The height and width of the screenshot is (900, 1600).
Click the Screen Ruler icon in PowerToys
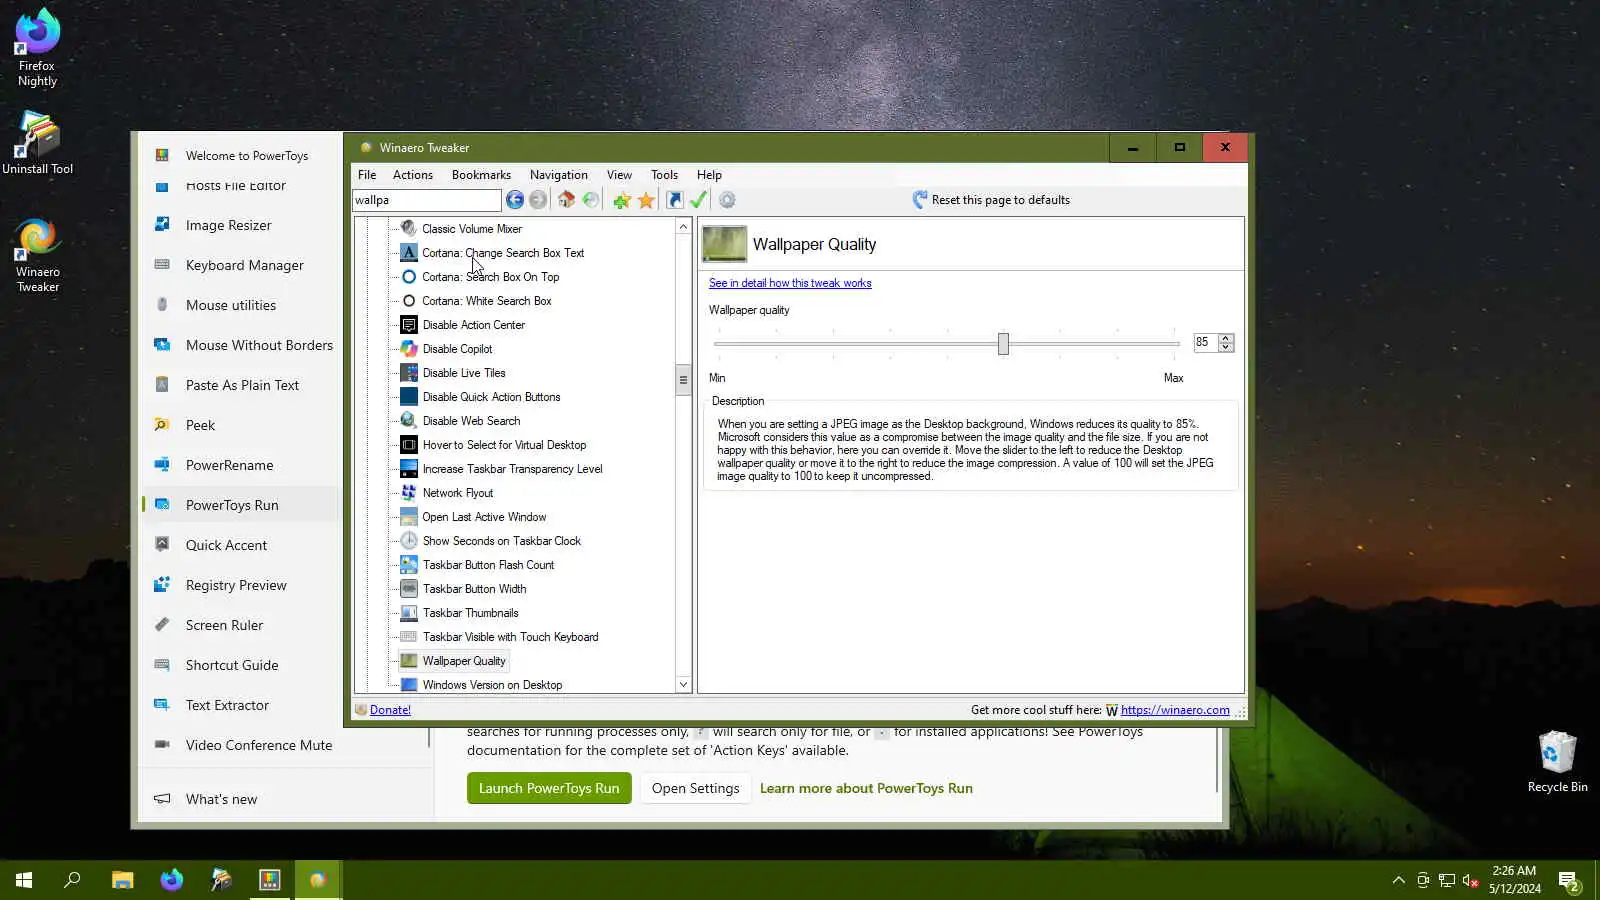162,625
